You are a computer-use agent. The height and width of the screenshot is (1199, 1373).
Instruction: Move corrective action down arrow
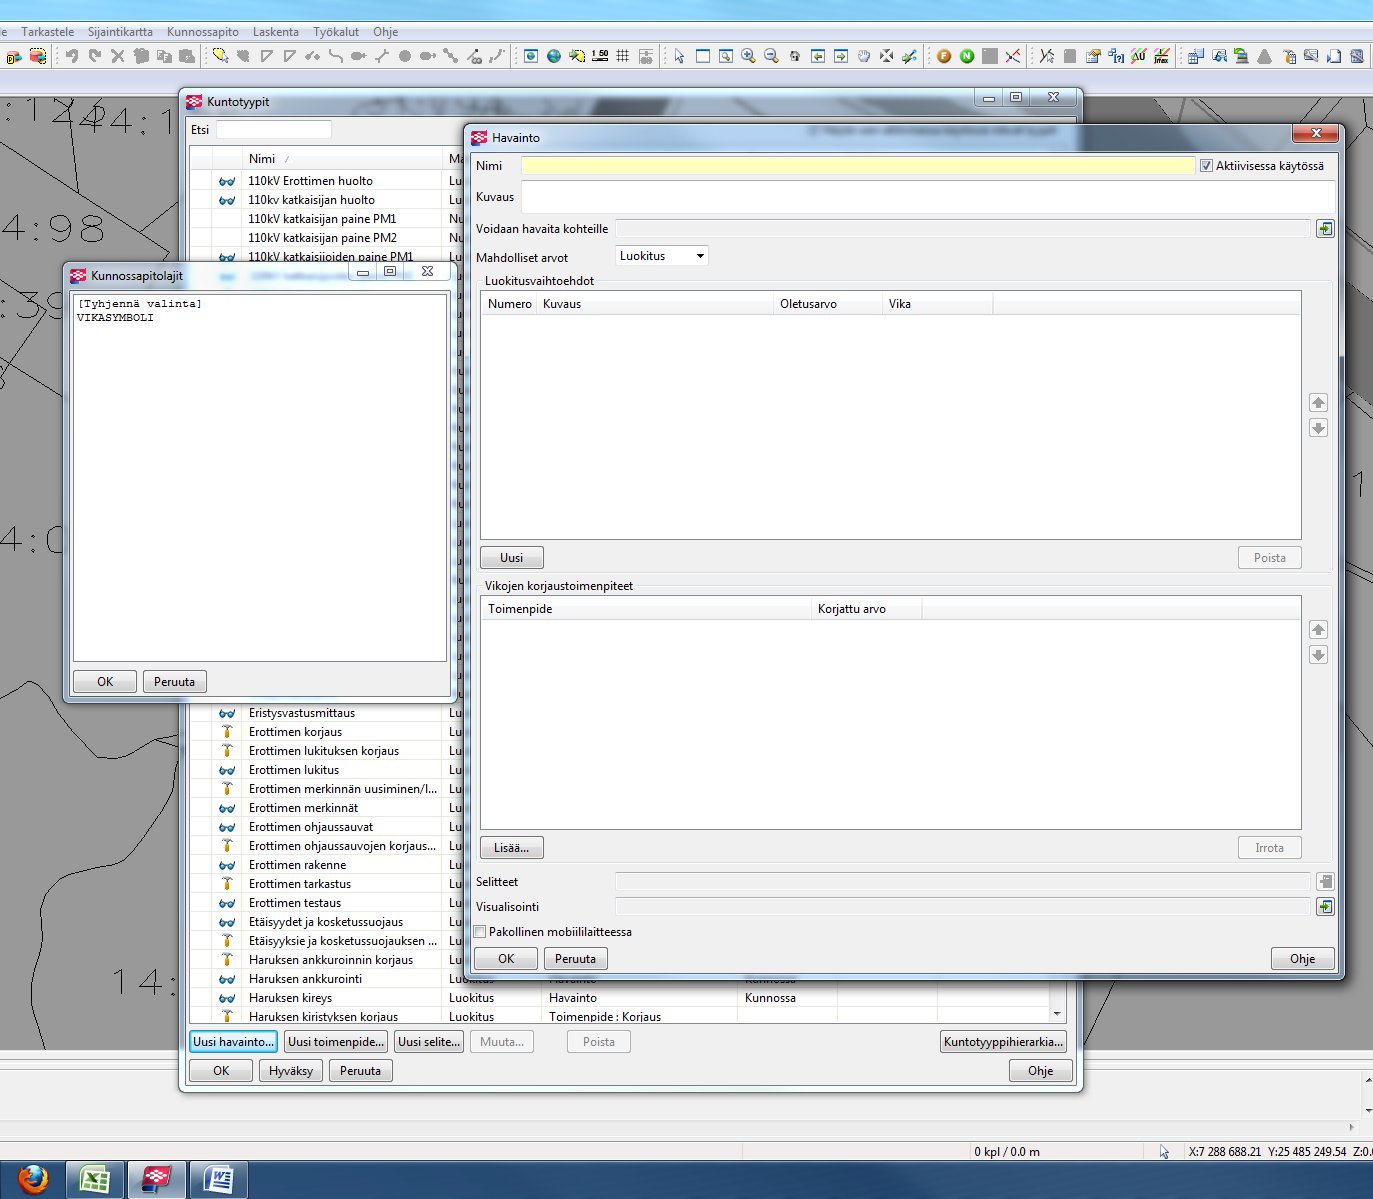[x=1318, y=655]
